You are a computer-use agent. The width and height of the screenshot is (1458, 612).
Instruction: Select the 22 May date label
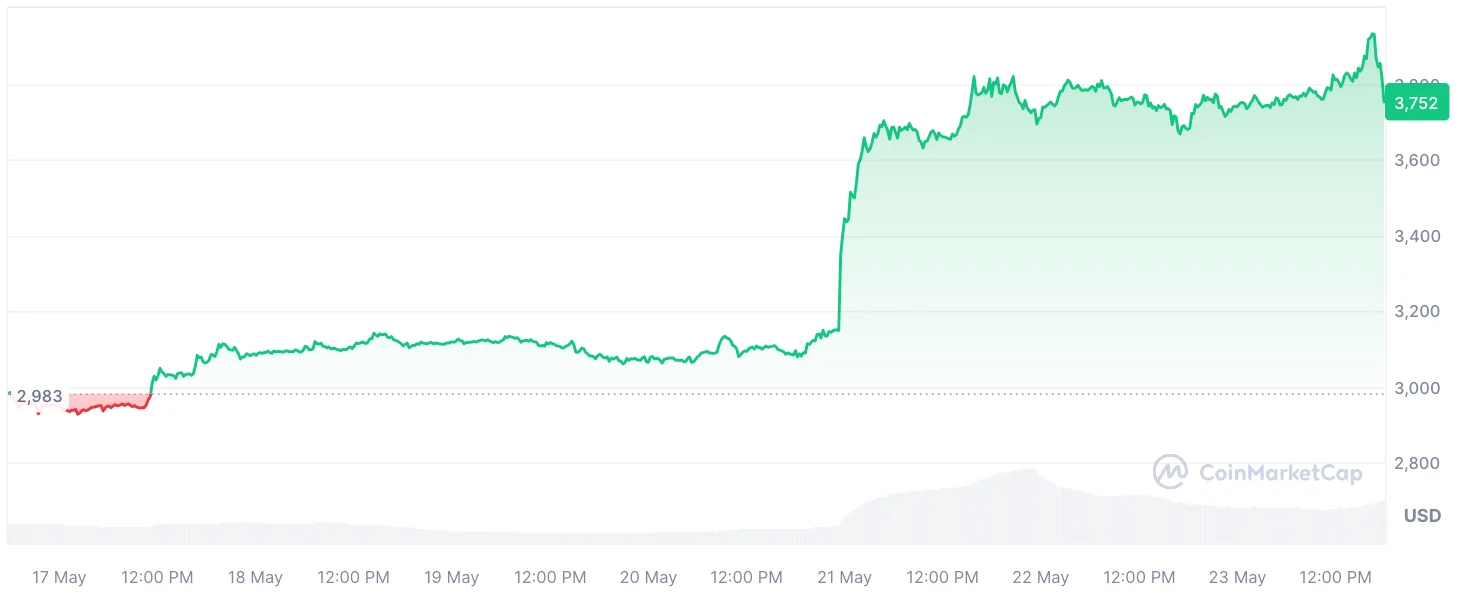click(x=1040, y=578)
